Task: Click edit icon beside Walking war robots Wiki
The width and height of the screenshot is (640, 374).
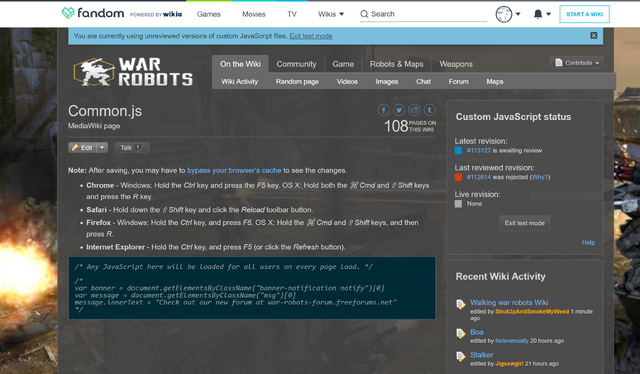Action: 461,304
